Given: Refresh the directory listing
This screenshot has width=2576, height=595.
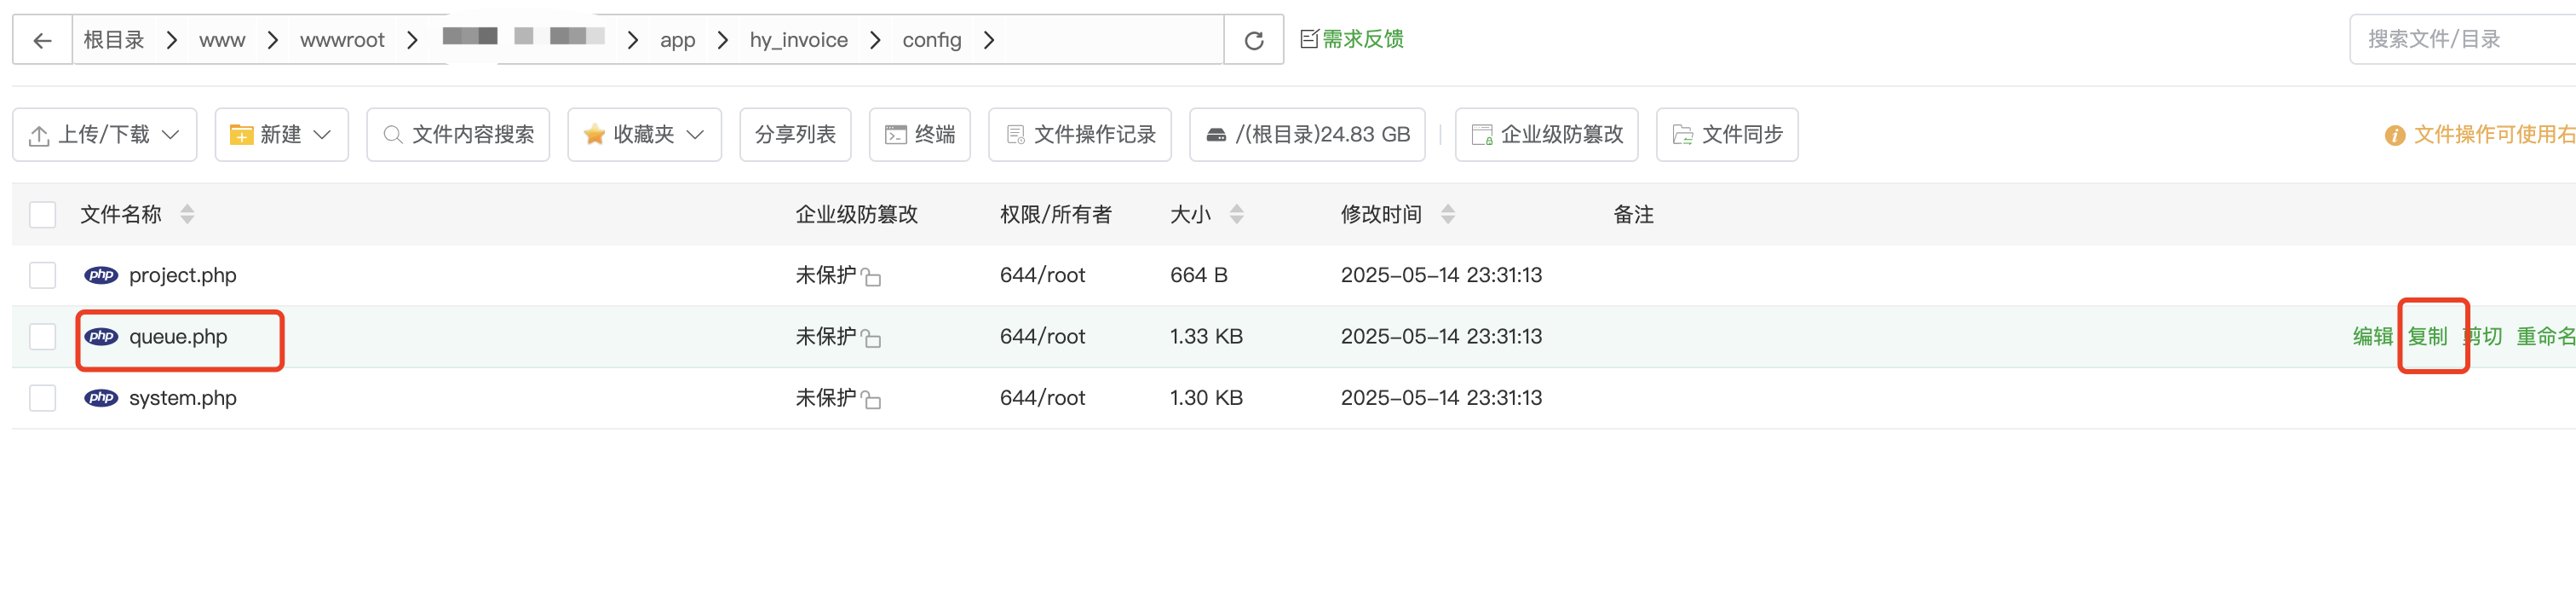Looking at the screenshot, I should pyautogui.click(x=1253, y=40).
